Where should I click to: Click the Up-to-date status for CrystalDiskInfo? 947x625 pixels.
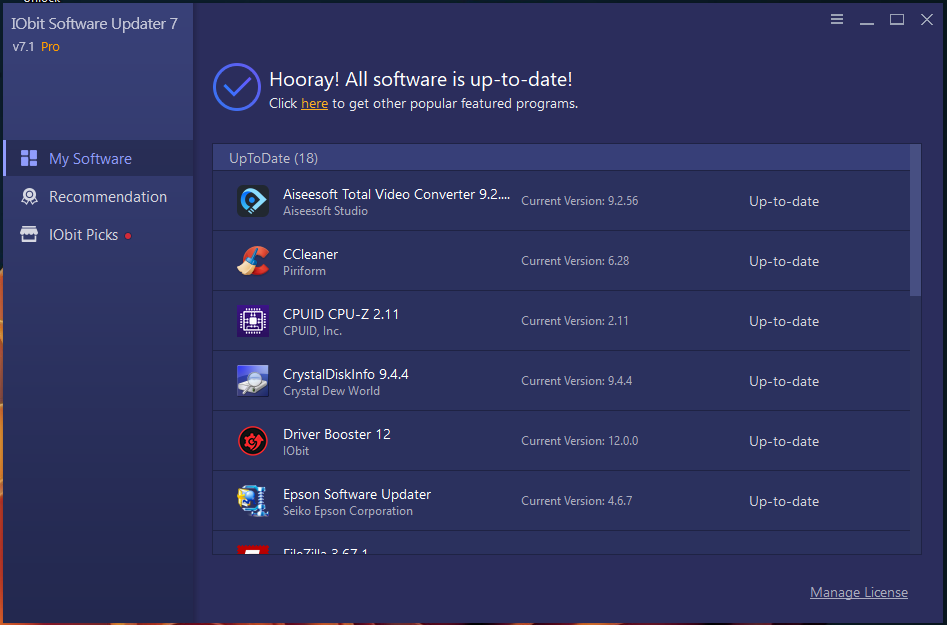tap(784, 381)
